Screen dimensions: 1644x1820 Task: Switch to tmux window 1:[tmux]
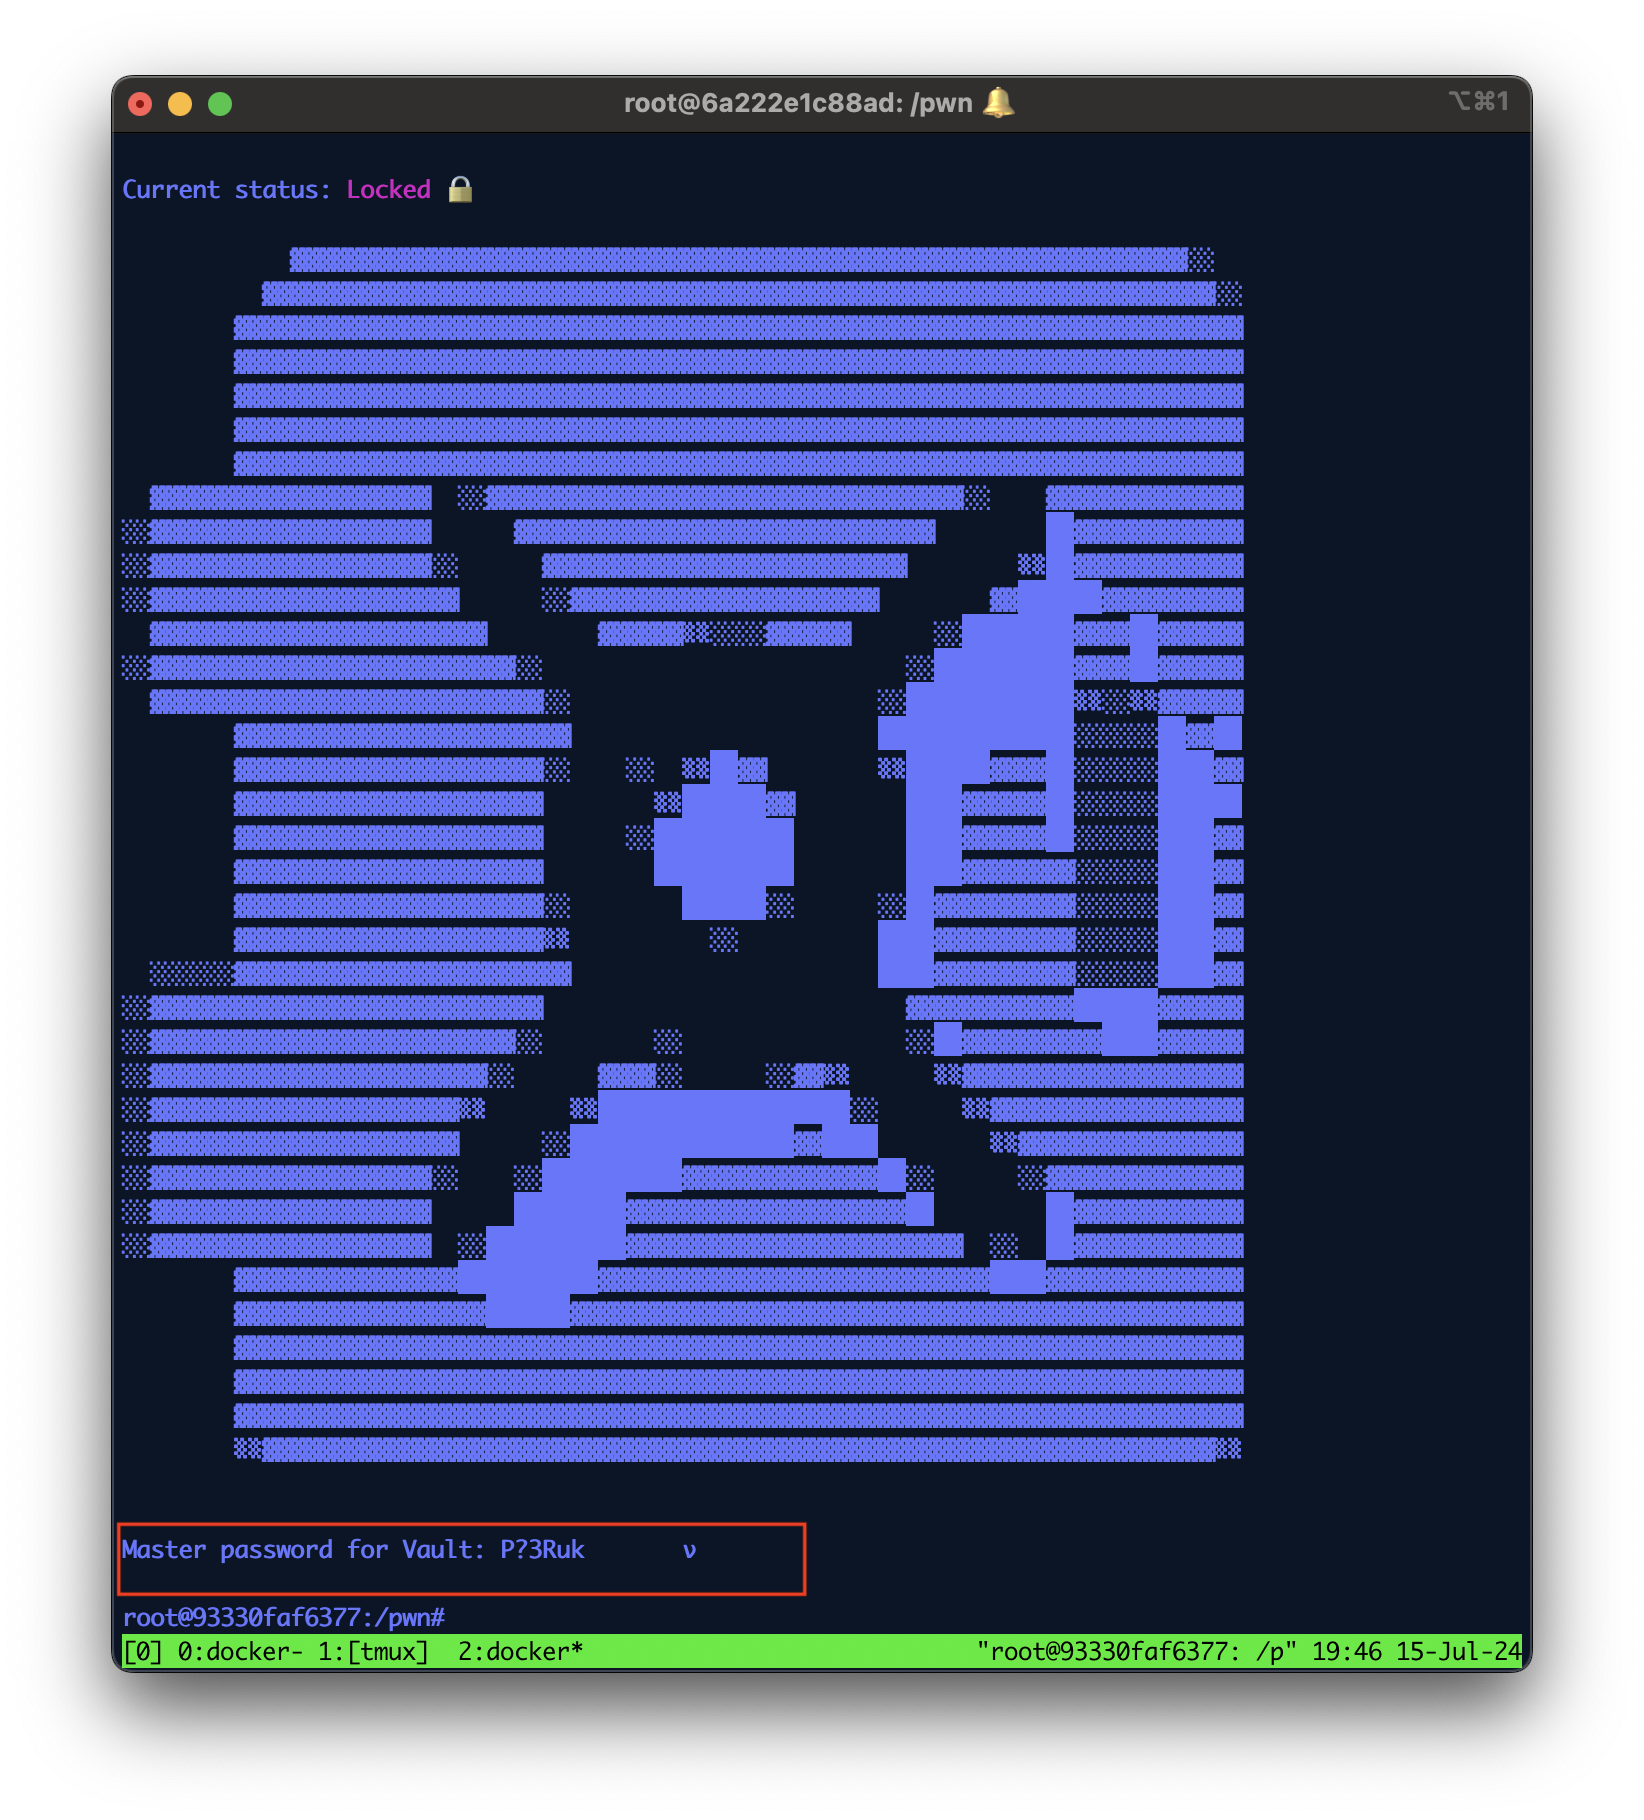(373, 1651)
